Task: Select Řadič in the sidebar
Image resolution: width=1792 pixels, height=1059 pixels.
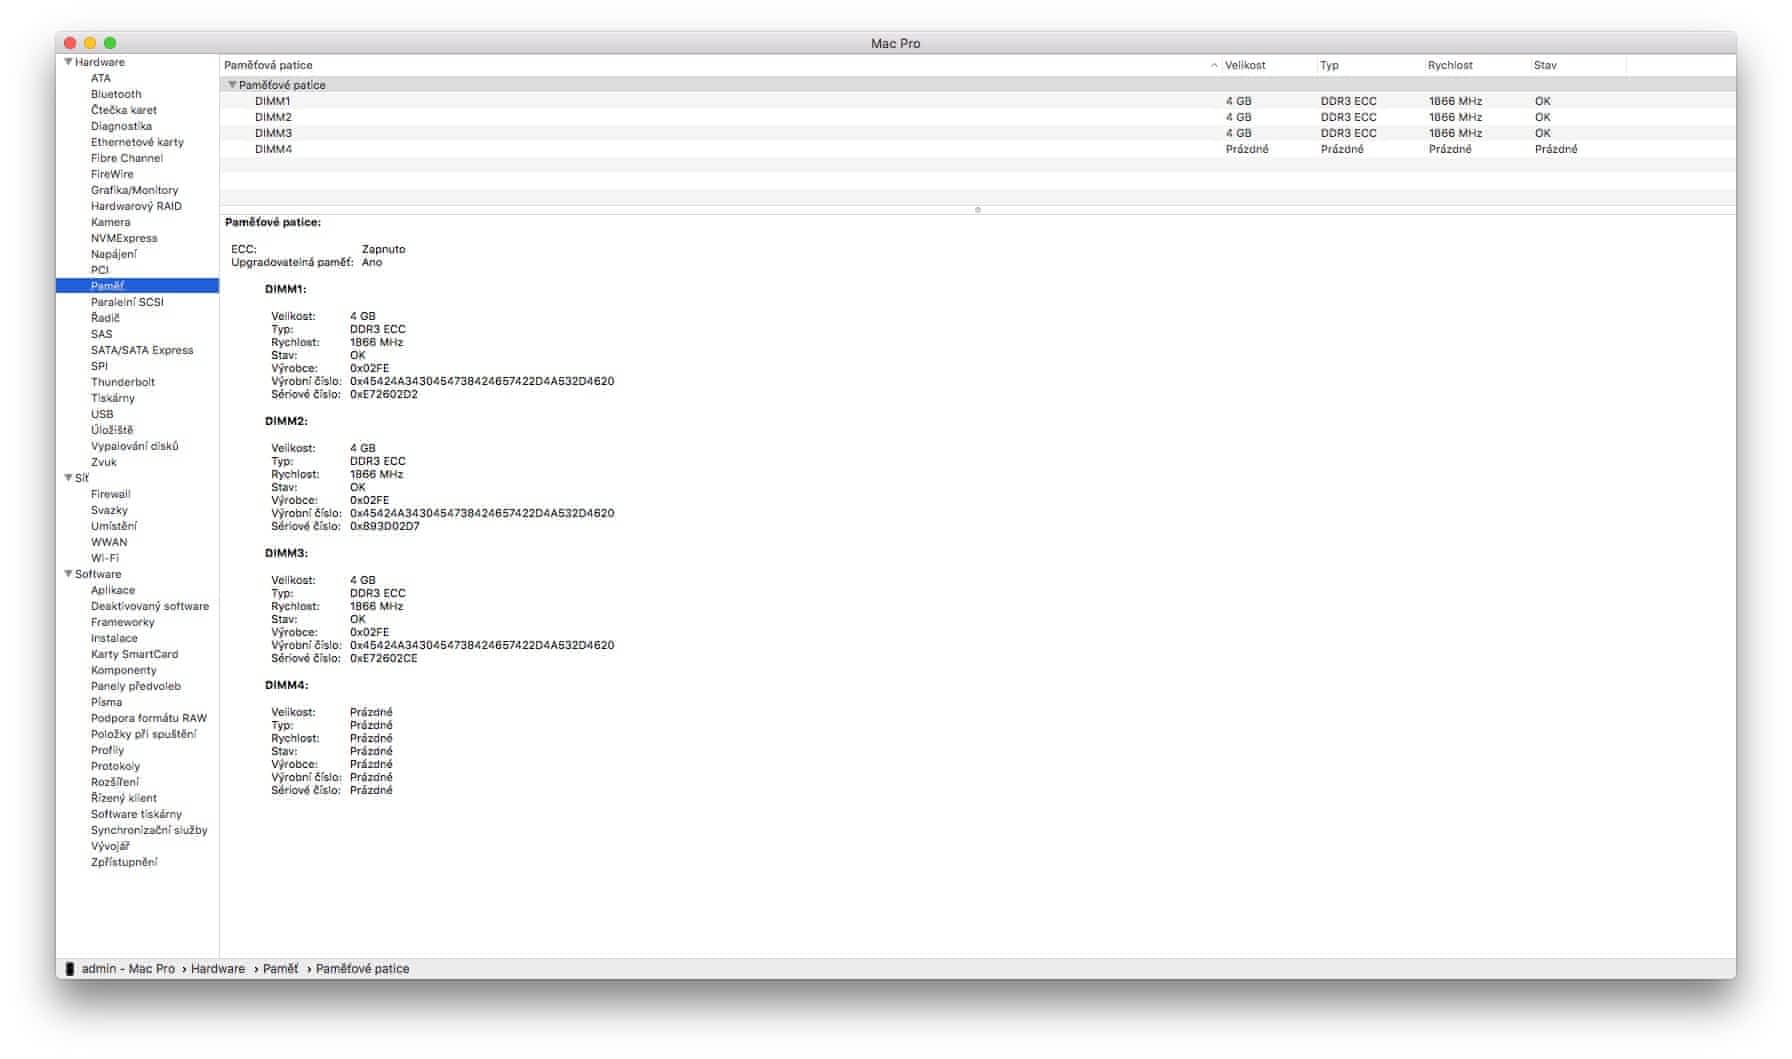Action: pos(105,318)
